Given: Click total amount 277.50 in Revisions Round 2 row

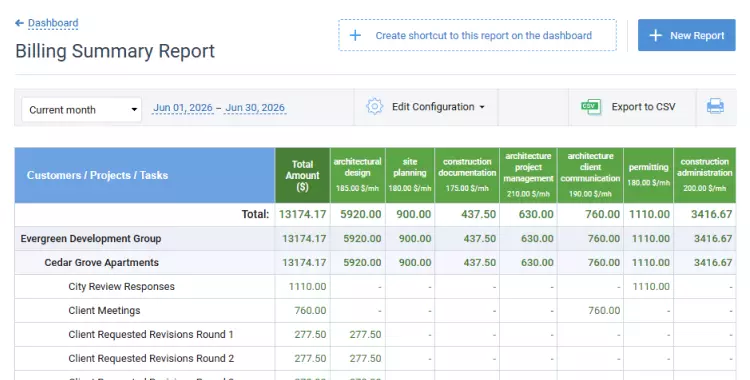Looking at the screenshot, I should pos(310,358).
